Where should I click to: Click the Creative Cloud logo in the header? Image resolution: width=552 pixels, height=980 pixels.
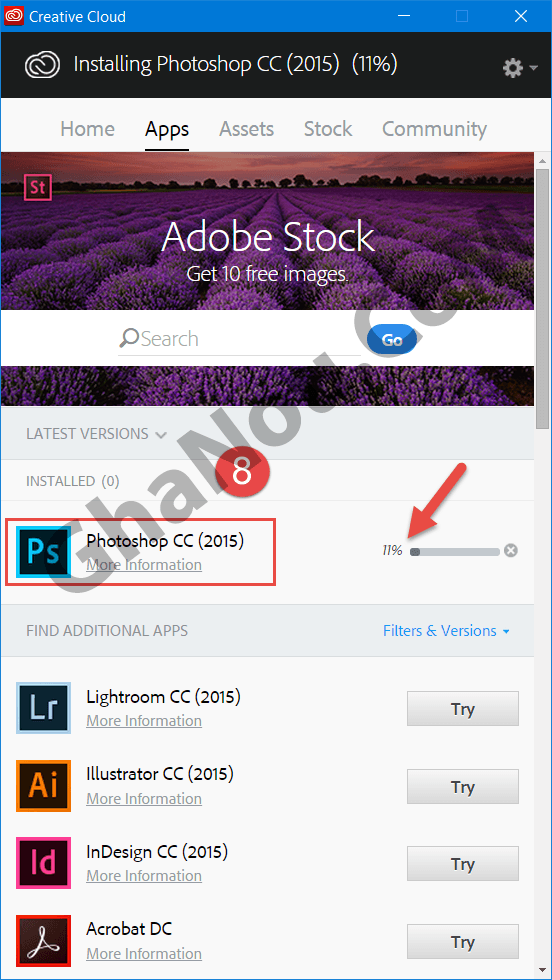[43, 64]
